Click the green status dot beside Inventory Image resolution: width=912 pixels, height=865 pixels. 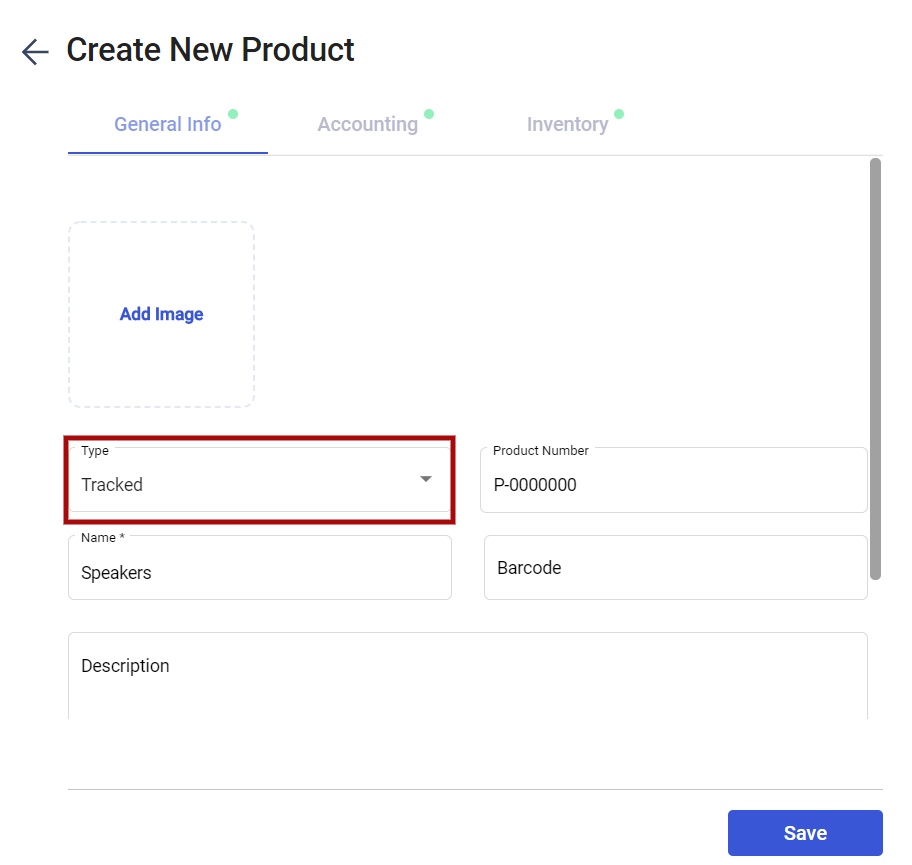pyautogui.click(x=619, y=113)
